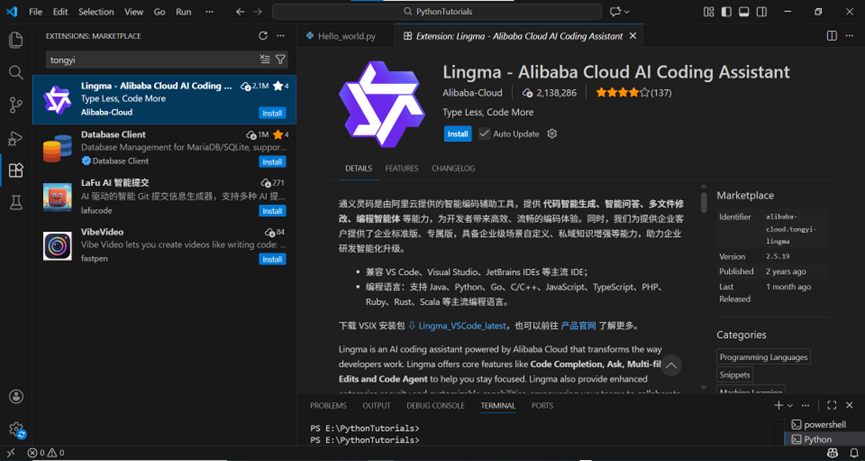Image resolution: width=865 pixels, height=461 pixels.
Task: Open the Accounts icon in activity bar
Action: pos(16,396)
